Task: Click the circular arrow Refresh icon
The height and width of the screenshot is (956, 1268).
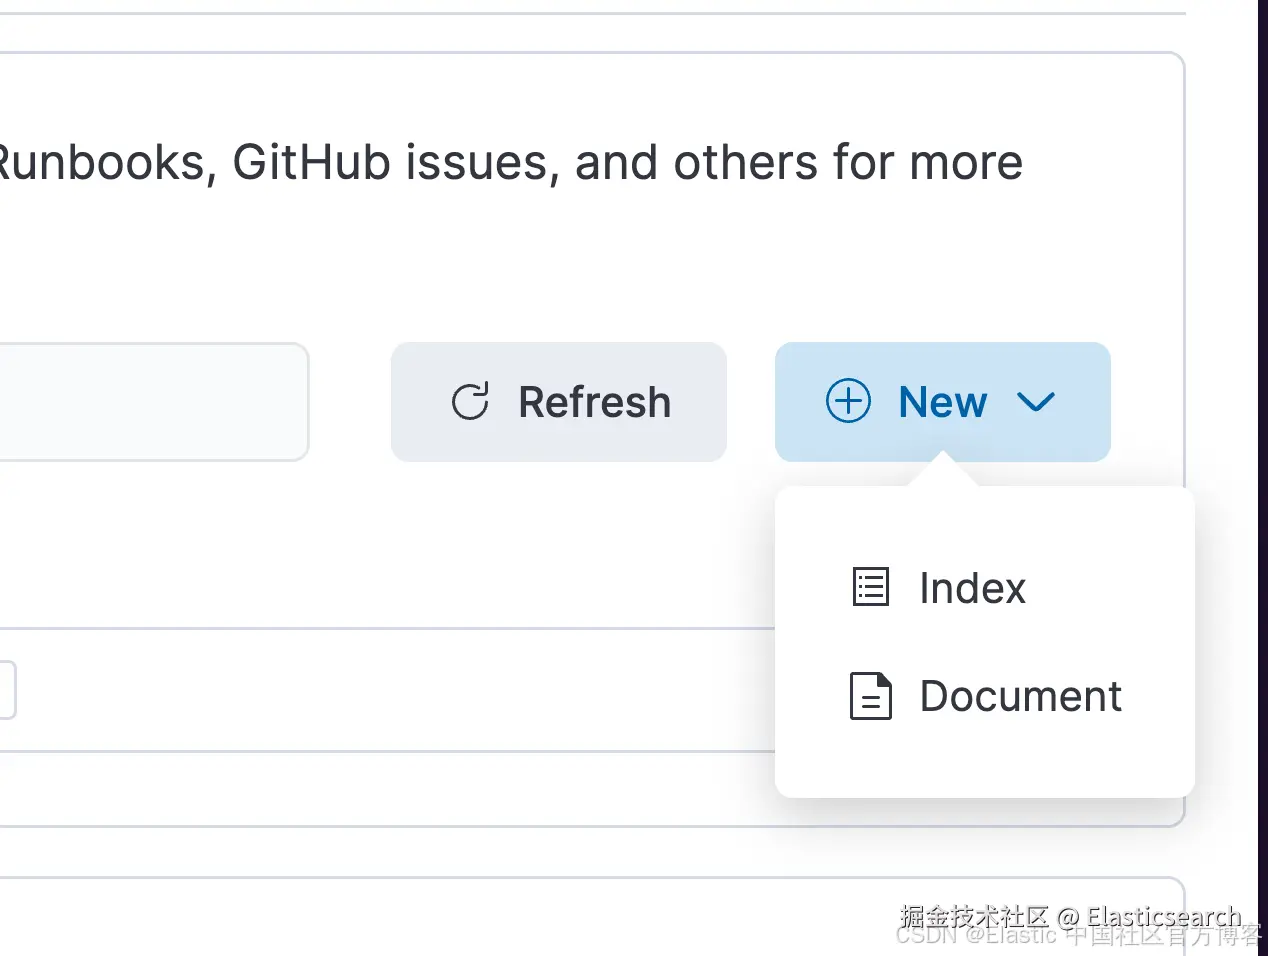Action: pyautogui.click(x=470, y=402)
